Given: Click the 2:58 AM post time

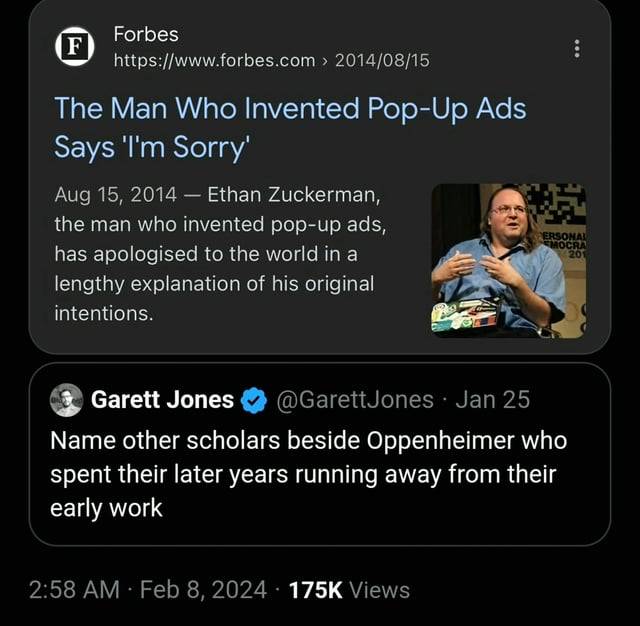Looking at the screenshot, I should click(x=89, y=590).
